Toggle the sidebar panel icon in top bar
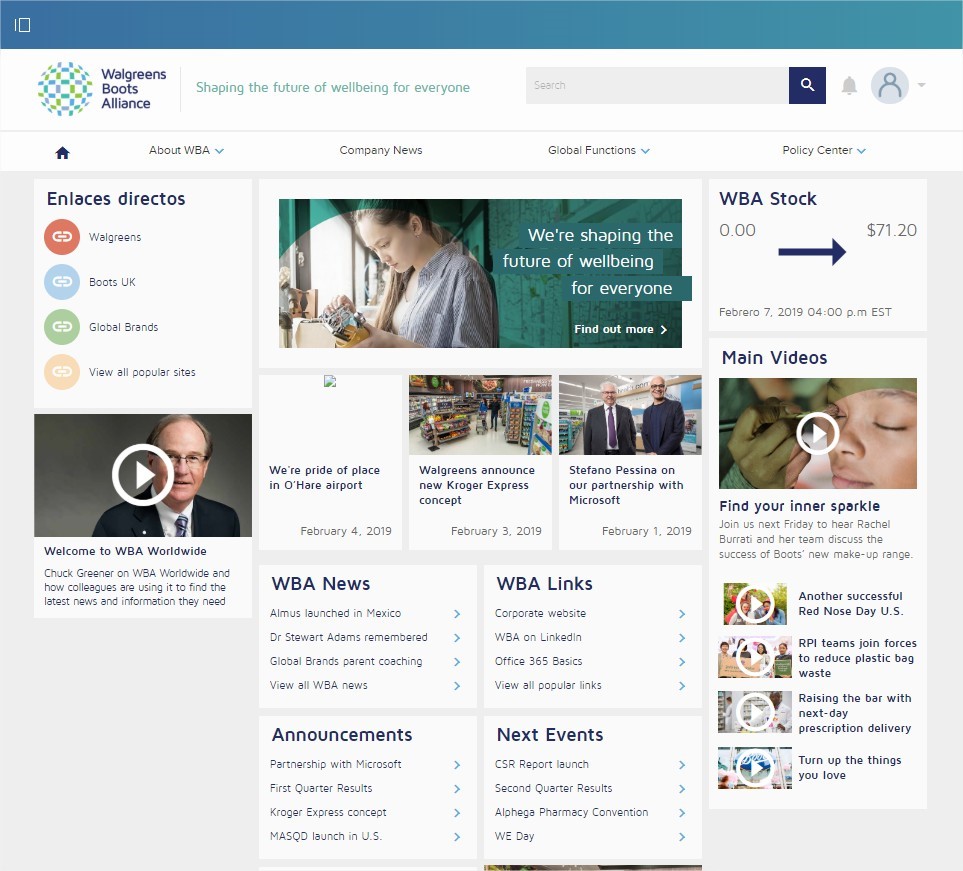This screenshot has height=871, width=963. 22,25
